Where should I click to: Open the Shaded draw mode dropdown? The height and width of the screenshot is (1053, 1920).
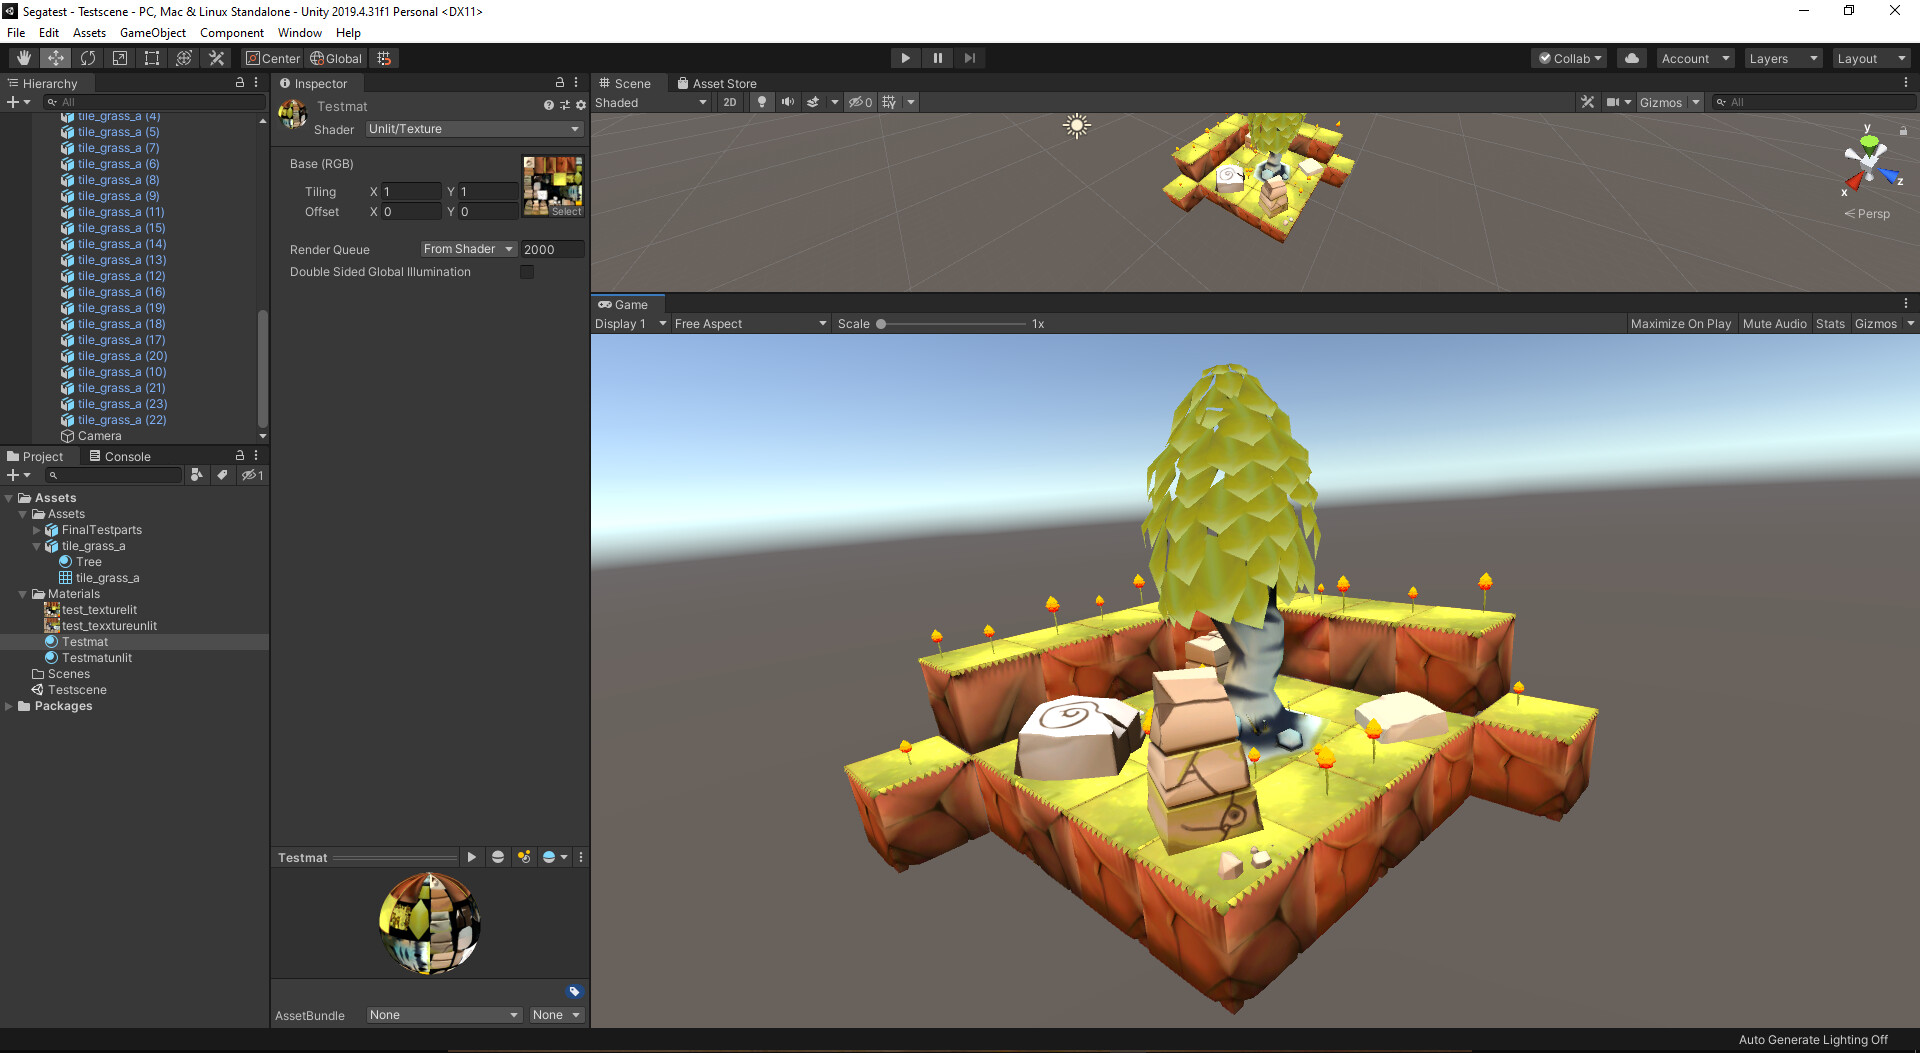coord(650,102)
